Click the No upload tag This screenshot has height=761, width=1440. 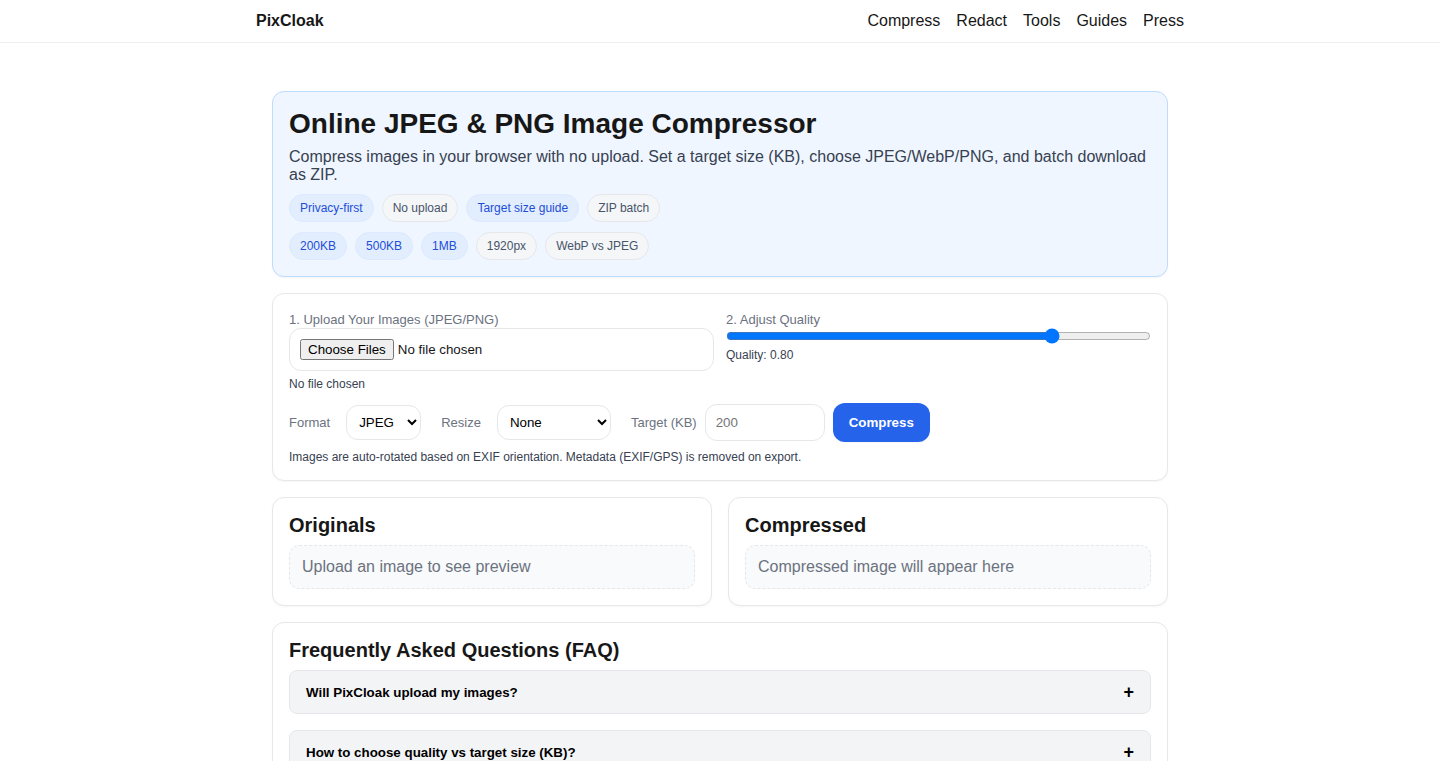click(420, 208)
